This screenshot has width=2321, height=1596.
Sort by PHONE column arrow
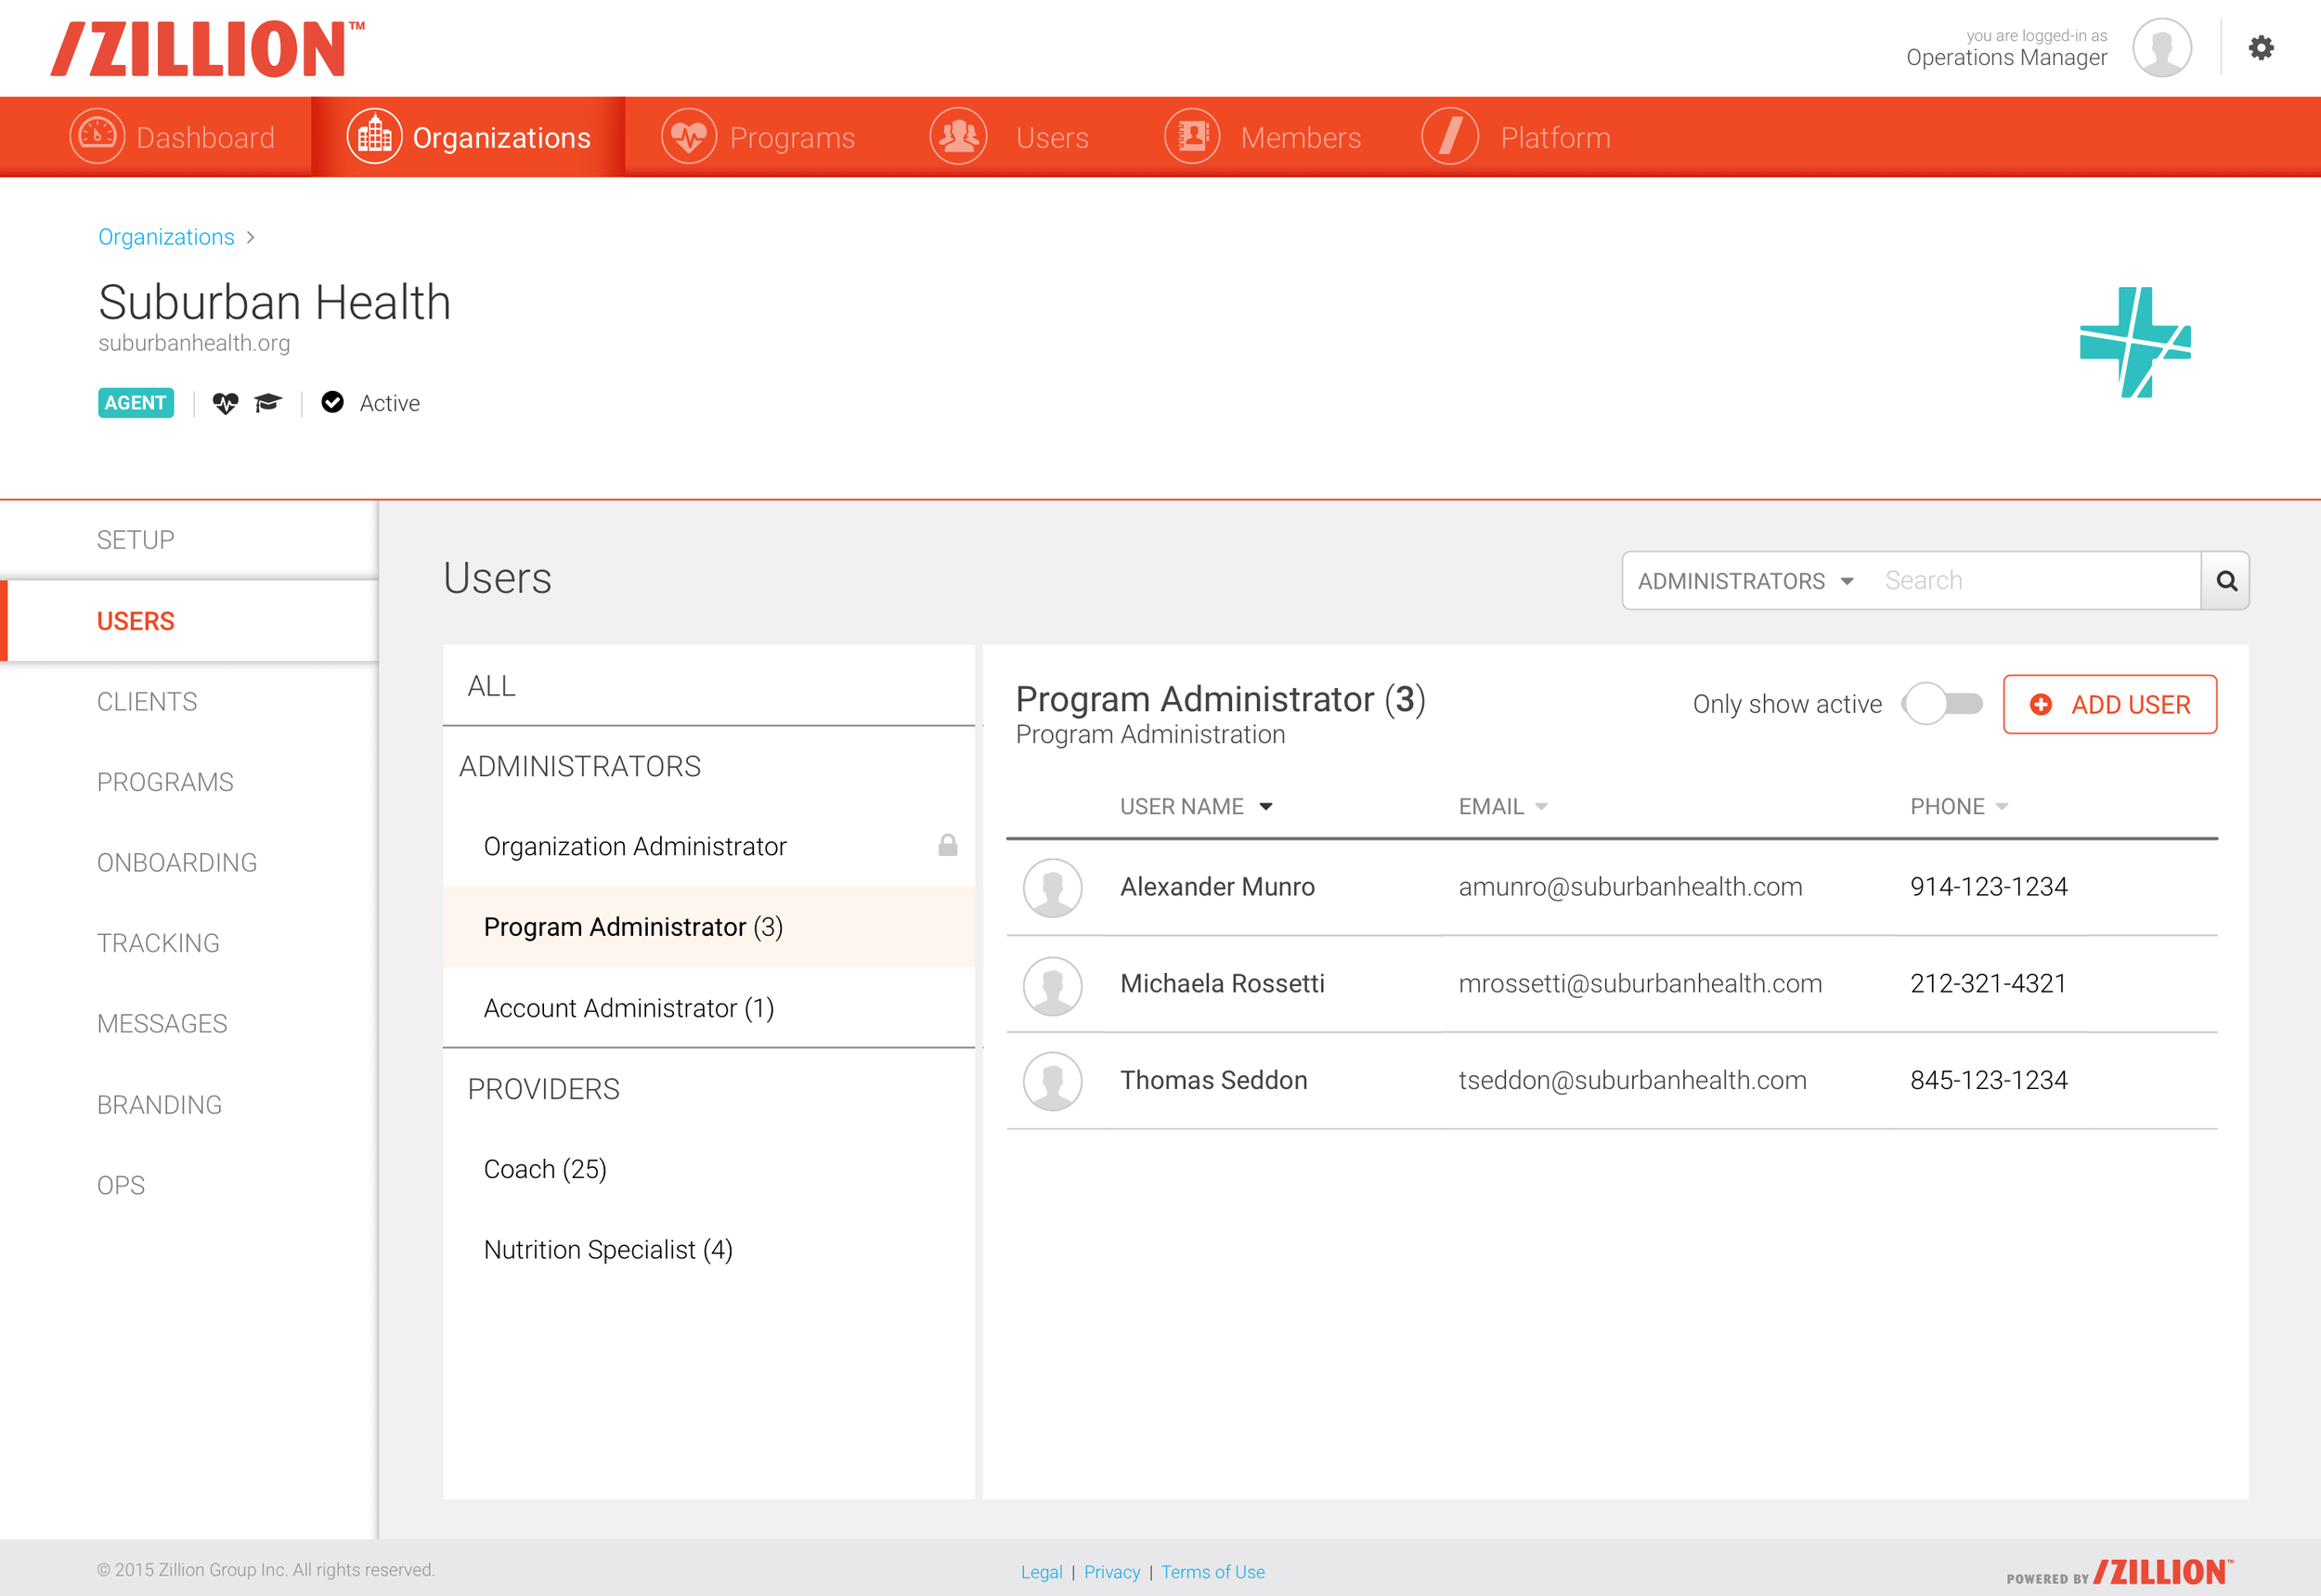[x=2001, y=807]
